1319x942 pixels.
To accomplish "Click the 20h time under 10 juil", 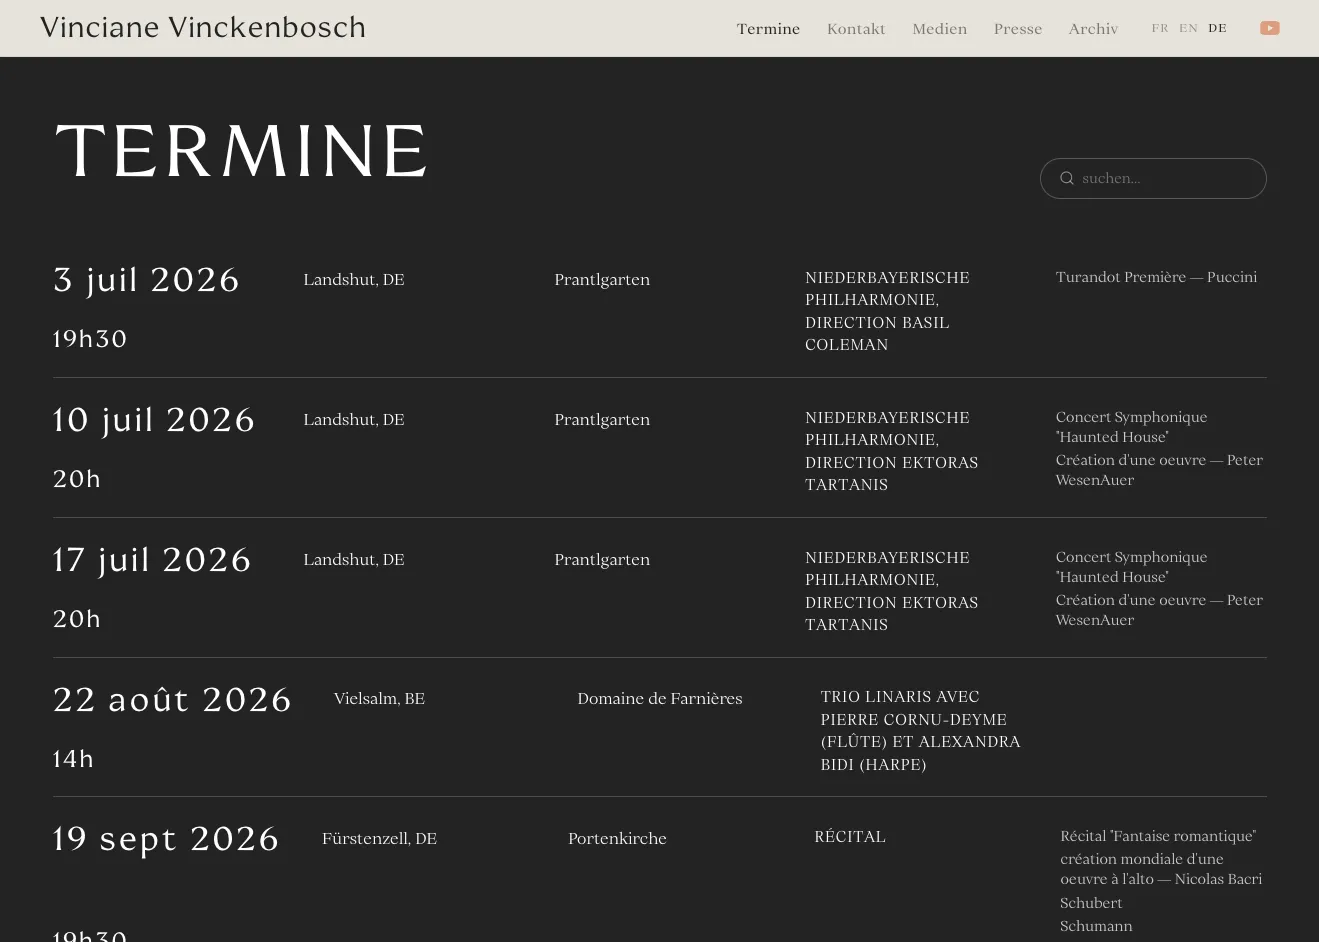I will [77, 479].
